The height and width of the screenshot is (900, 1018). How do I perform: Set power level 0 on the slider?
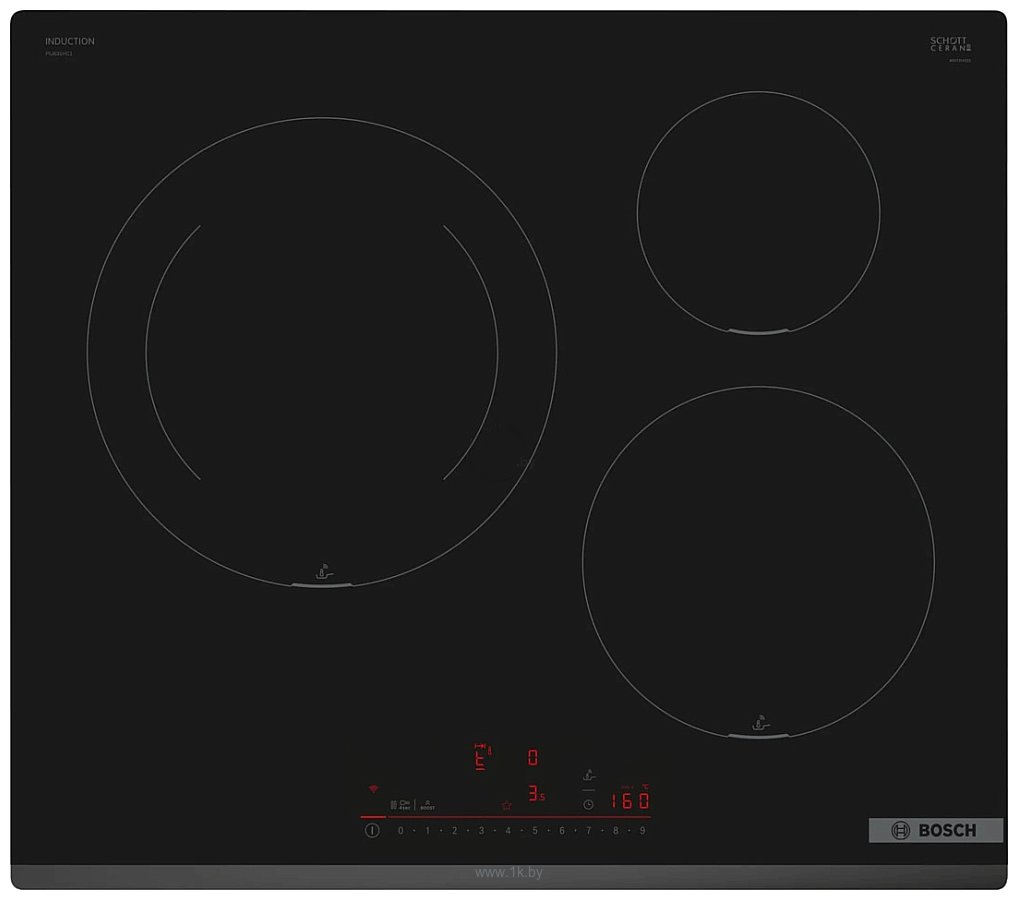click(401, 831)
